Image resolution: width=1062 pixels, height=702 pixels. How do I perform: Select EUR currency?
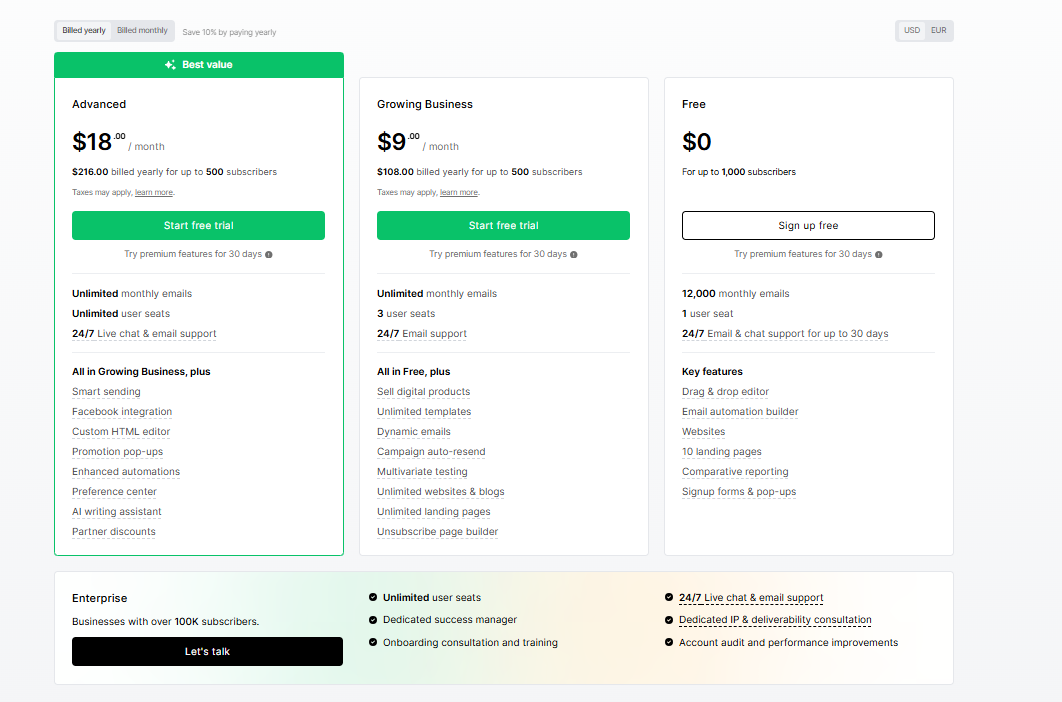(x=939, y=30)
